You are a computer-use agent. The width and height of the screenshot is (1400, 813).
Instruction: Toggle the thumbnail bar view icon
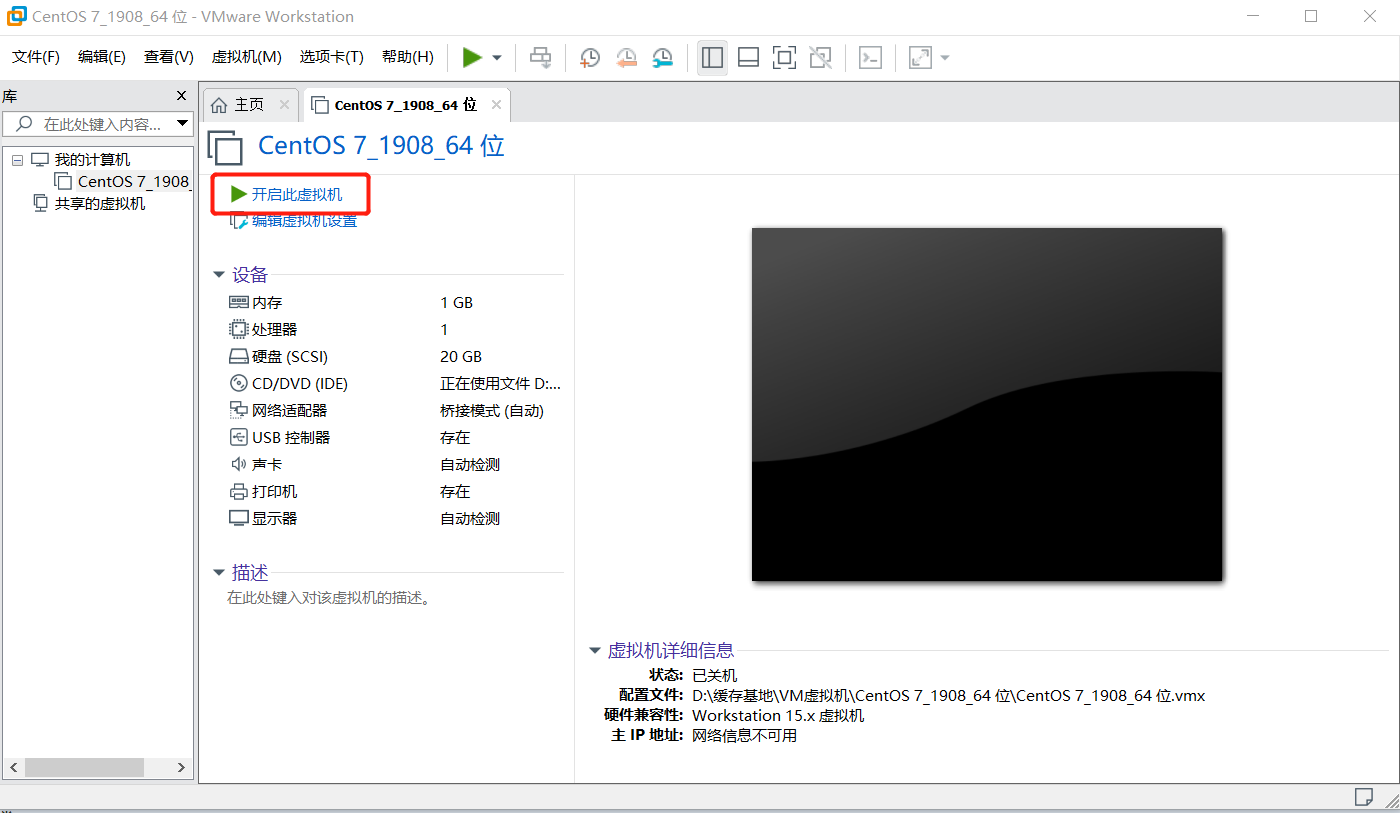tap(748, 58)
